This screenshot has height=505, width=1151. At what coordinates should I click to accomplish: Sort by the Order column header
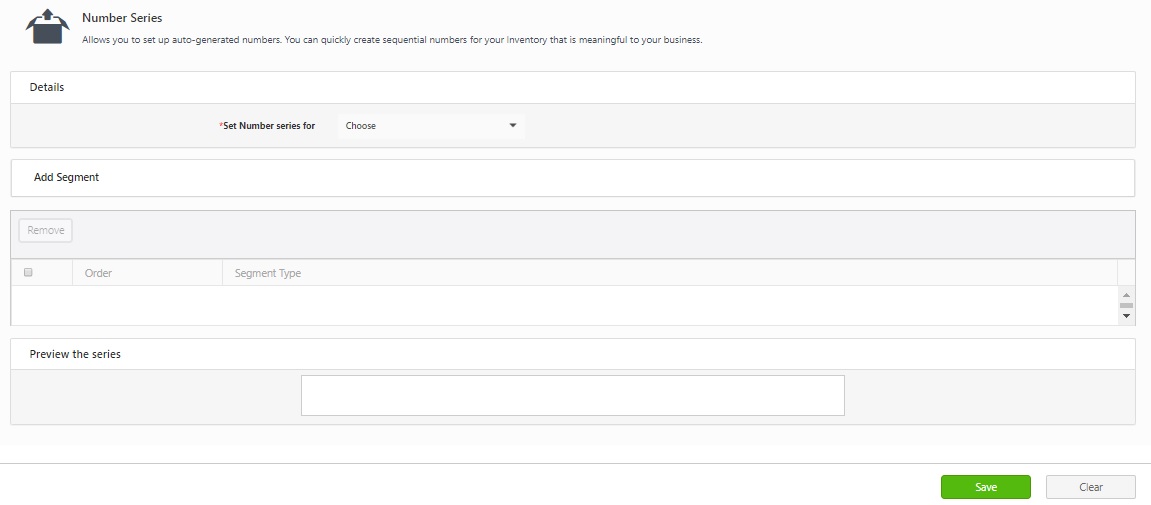coord(99,273)
